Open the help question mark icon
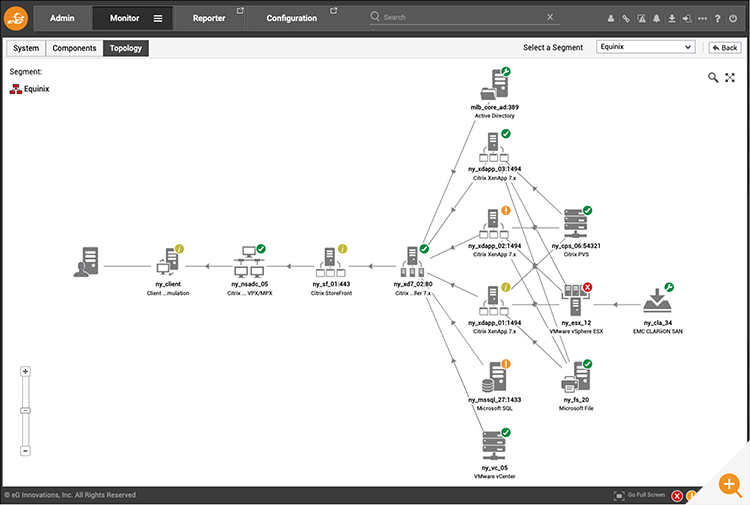 (717, 18)
